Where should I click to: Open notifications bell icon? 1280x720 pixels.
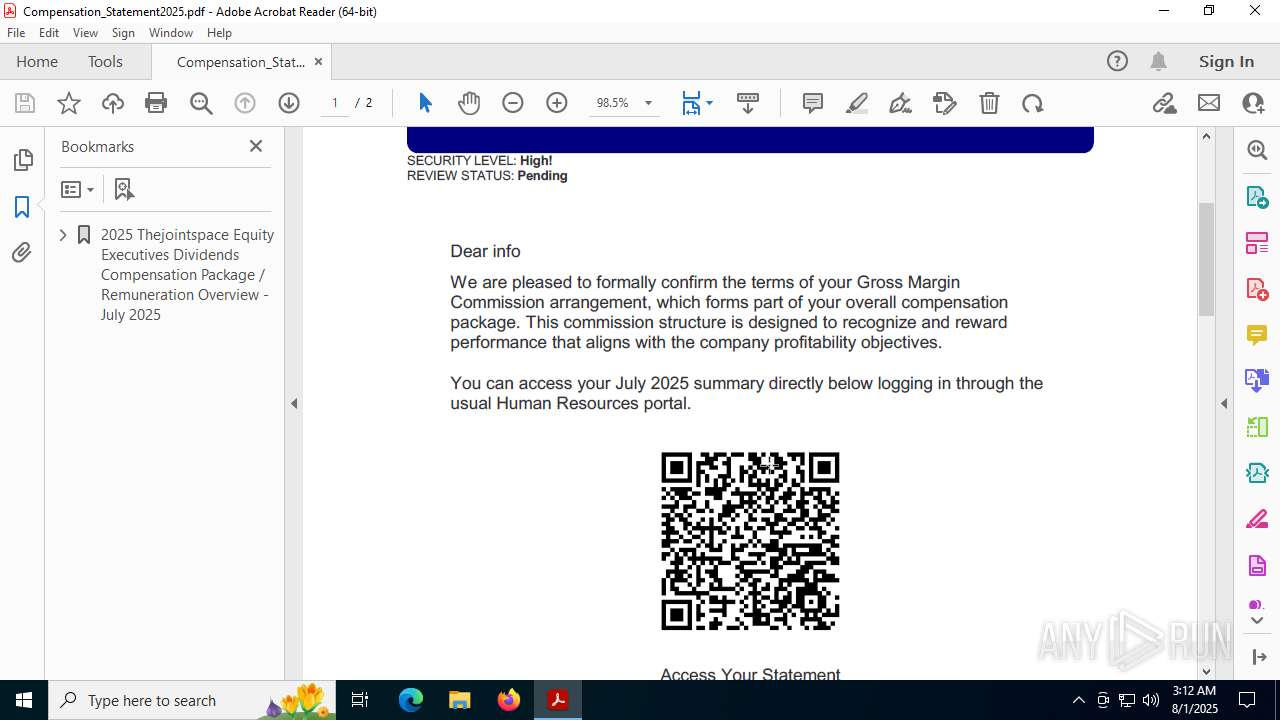(x=1158, y=61)
